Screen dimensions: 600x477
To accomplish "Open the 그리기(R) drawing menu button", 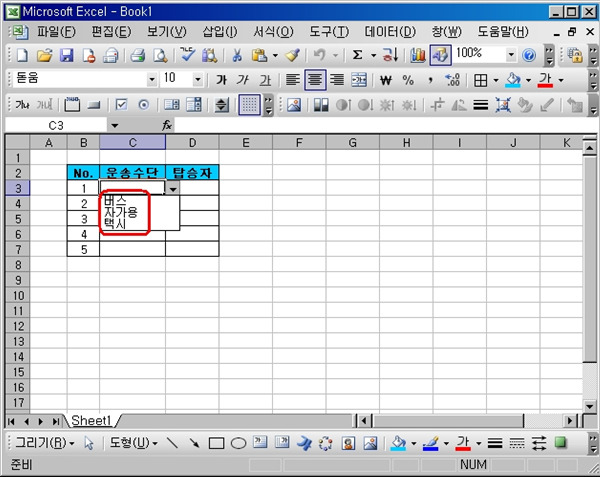I will click(45, 443).
